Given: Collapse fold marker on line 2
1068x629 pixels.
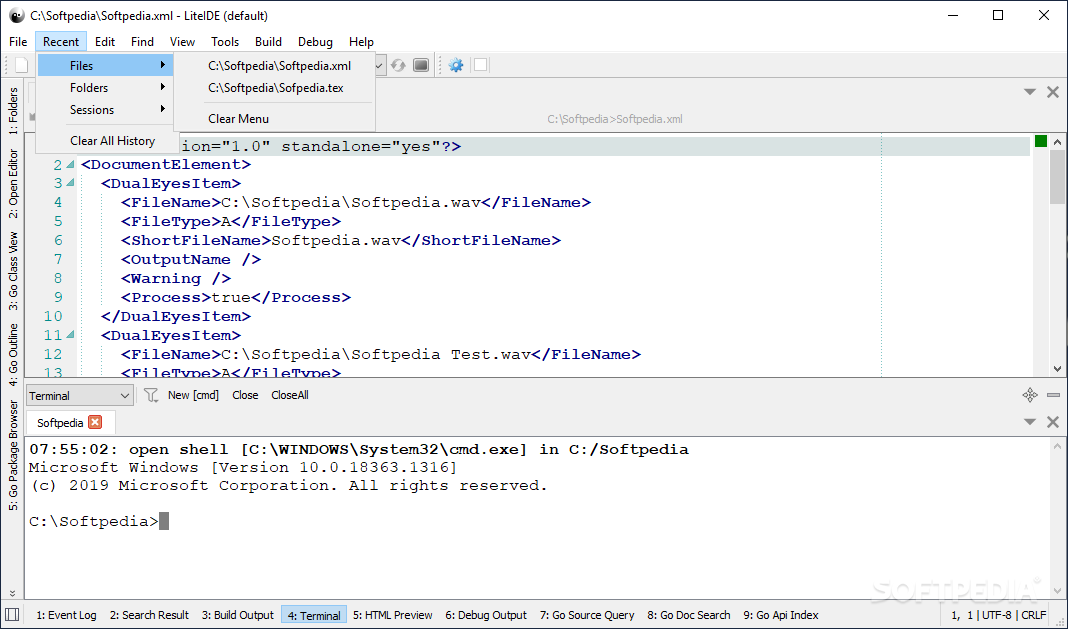Looking at the screenshot, I should [x=70, y=165].
